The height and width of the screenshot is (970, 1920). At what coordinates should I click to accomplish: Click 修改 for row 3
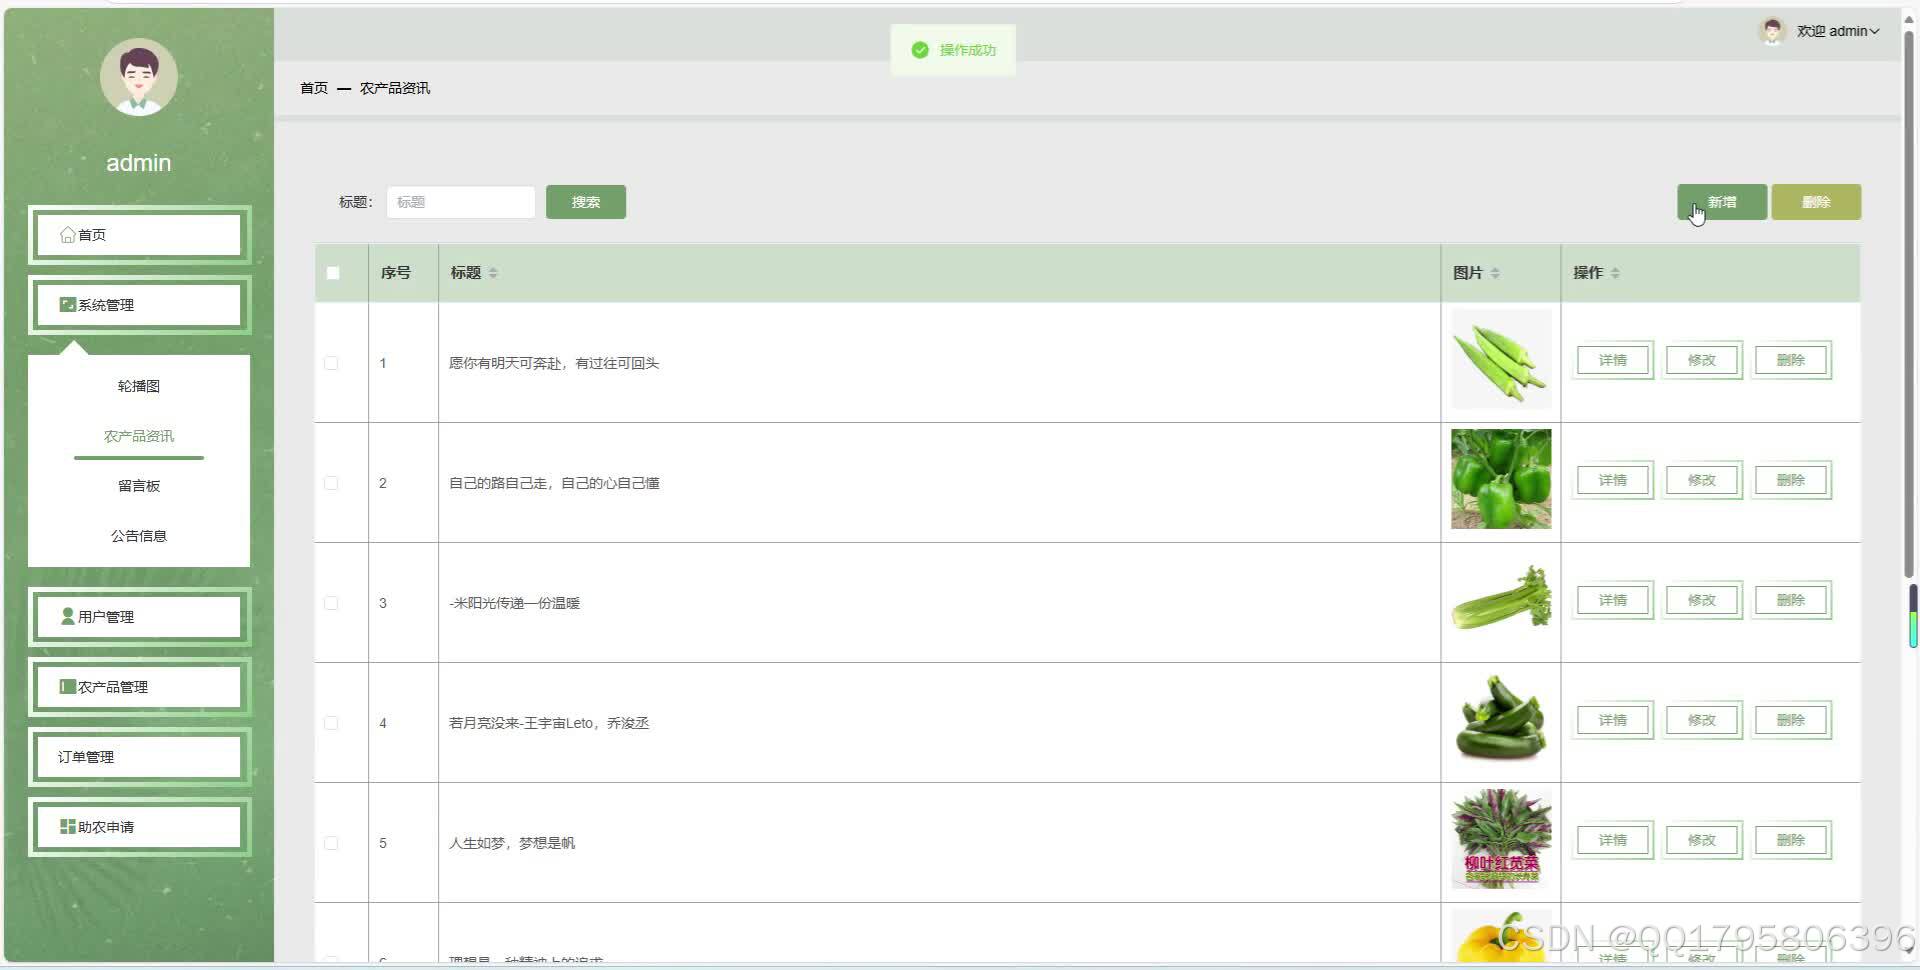click(1702, 600)
